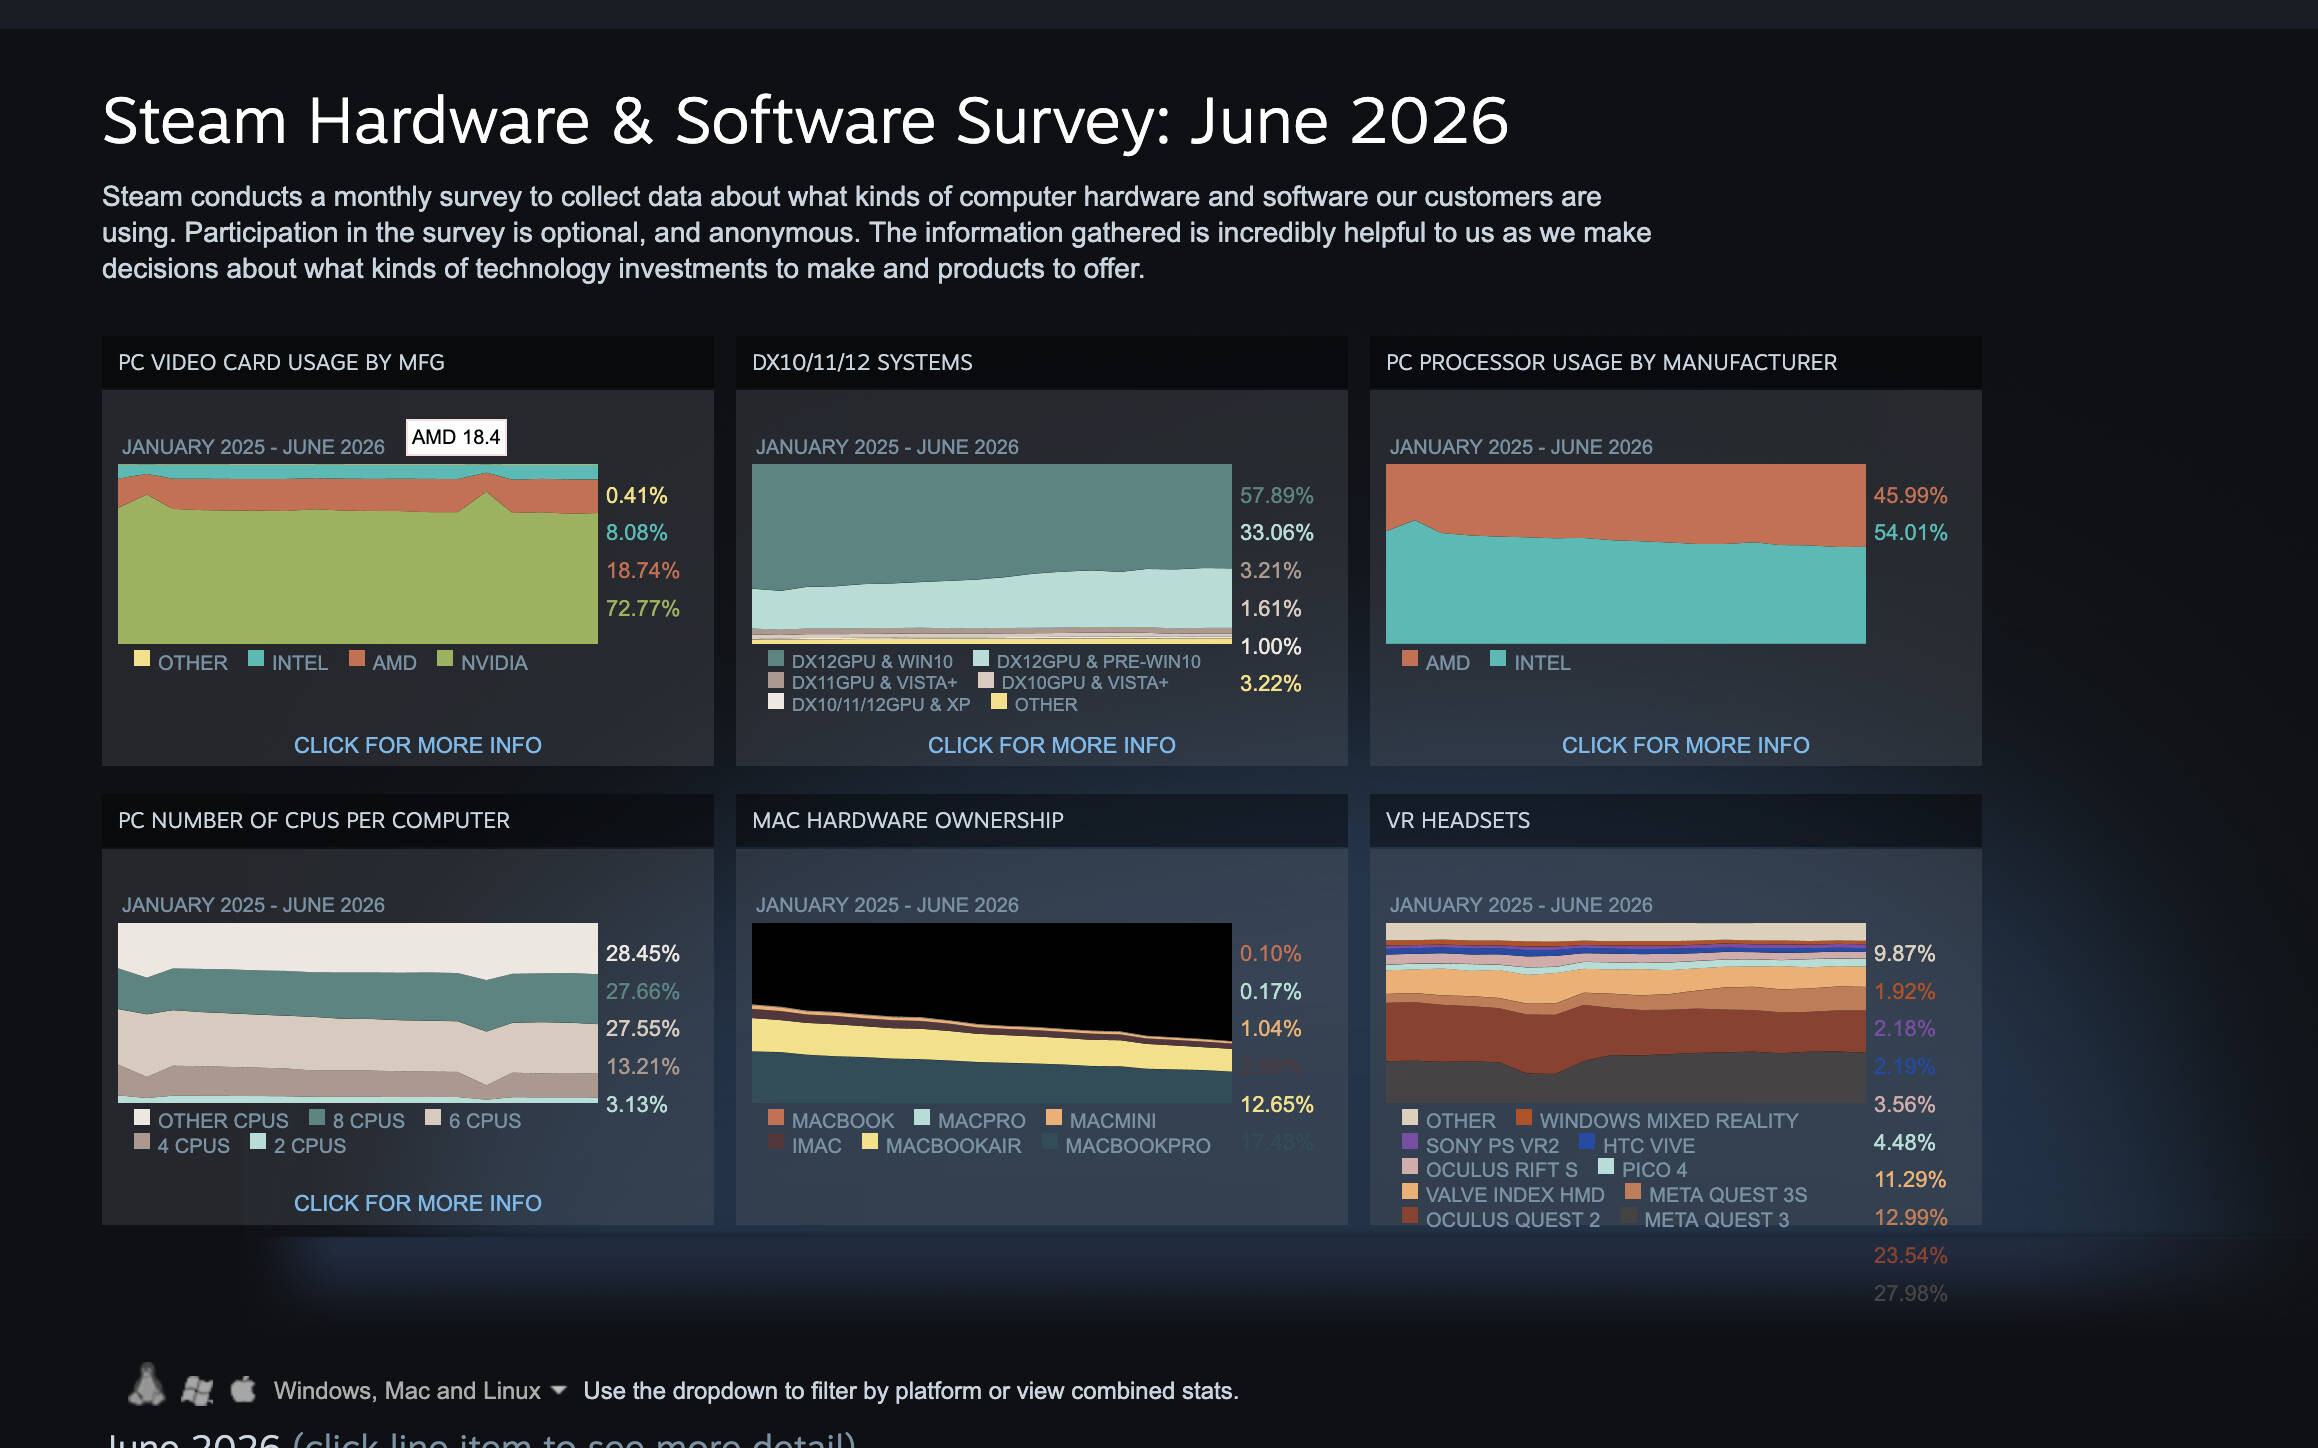Click the '28.45%' CPU count value
This screenshot has width=2318, height=1448.
tap(642, 953)
